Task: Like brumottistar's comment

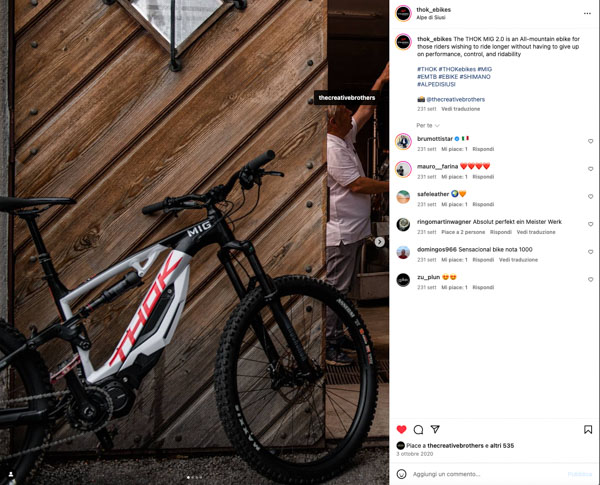Action: tap(590, 141)
